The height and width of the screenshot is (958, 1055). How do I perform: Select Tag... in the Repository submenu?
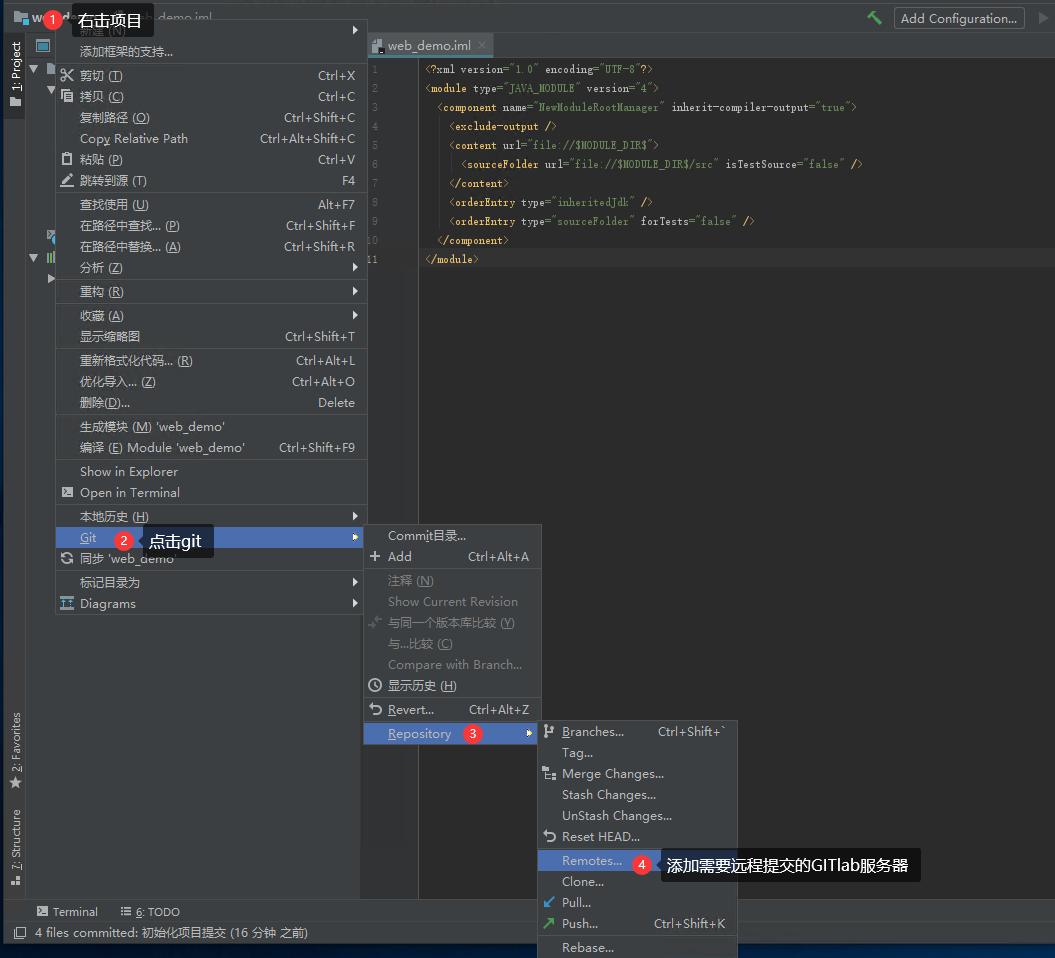637,753
